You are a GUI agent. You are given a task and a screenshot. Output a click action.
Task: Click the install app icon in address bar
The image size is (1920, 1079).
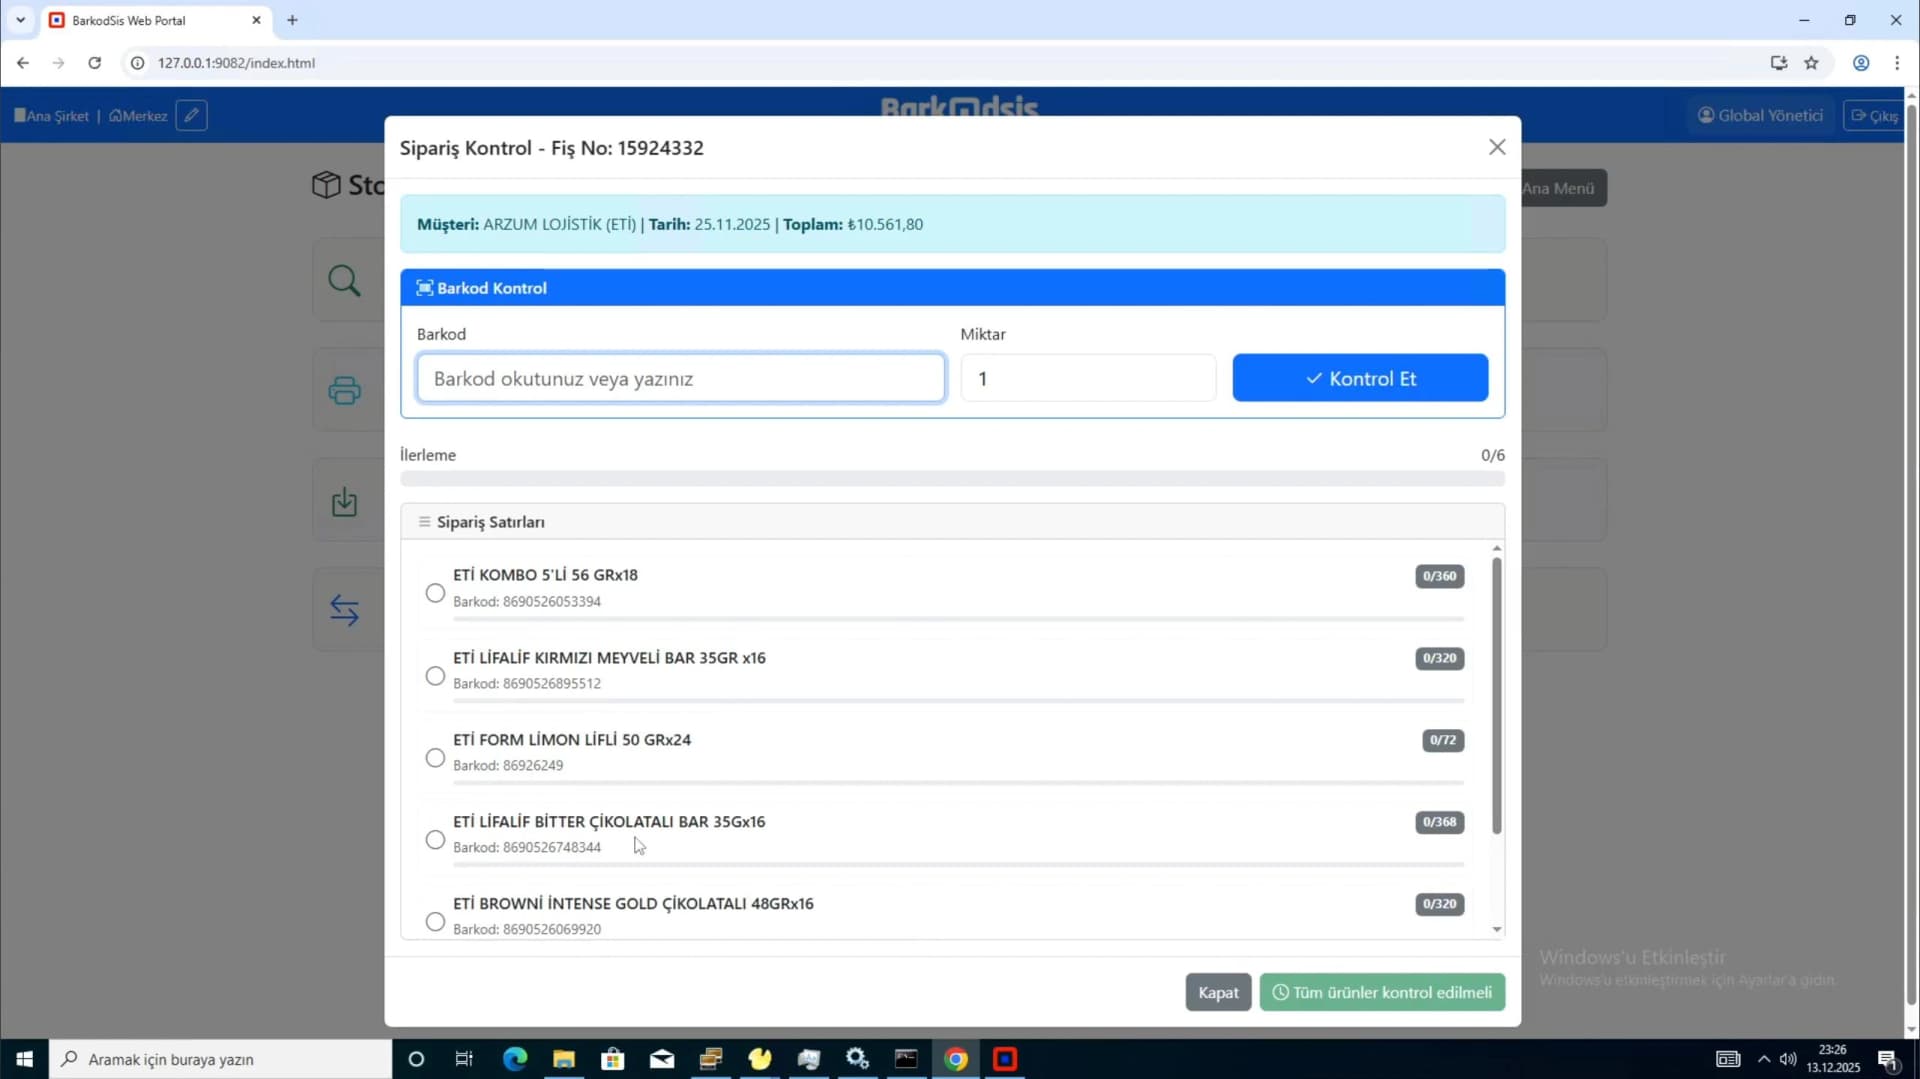point(1779,63)
